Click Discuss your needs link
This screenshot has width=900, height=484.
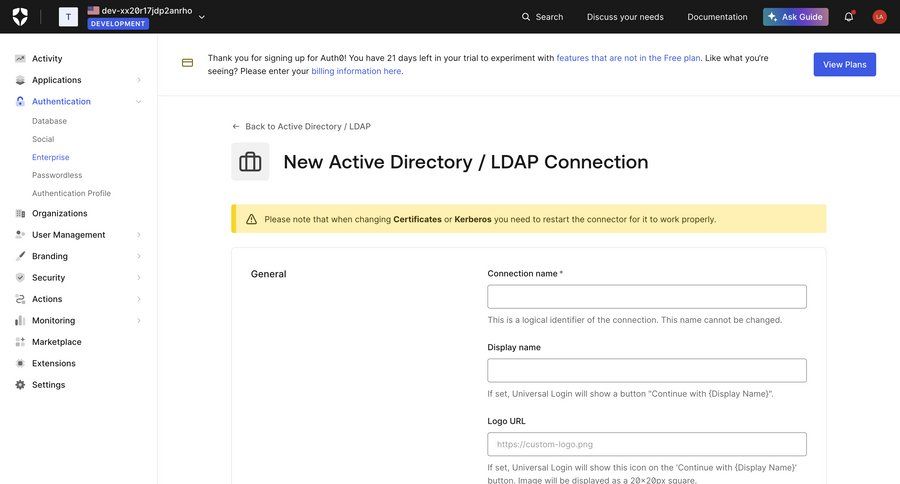[625, 17]
